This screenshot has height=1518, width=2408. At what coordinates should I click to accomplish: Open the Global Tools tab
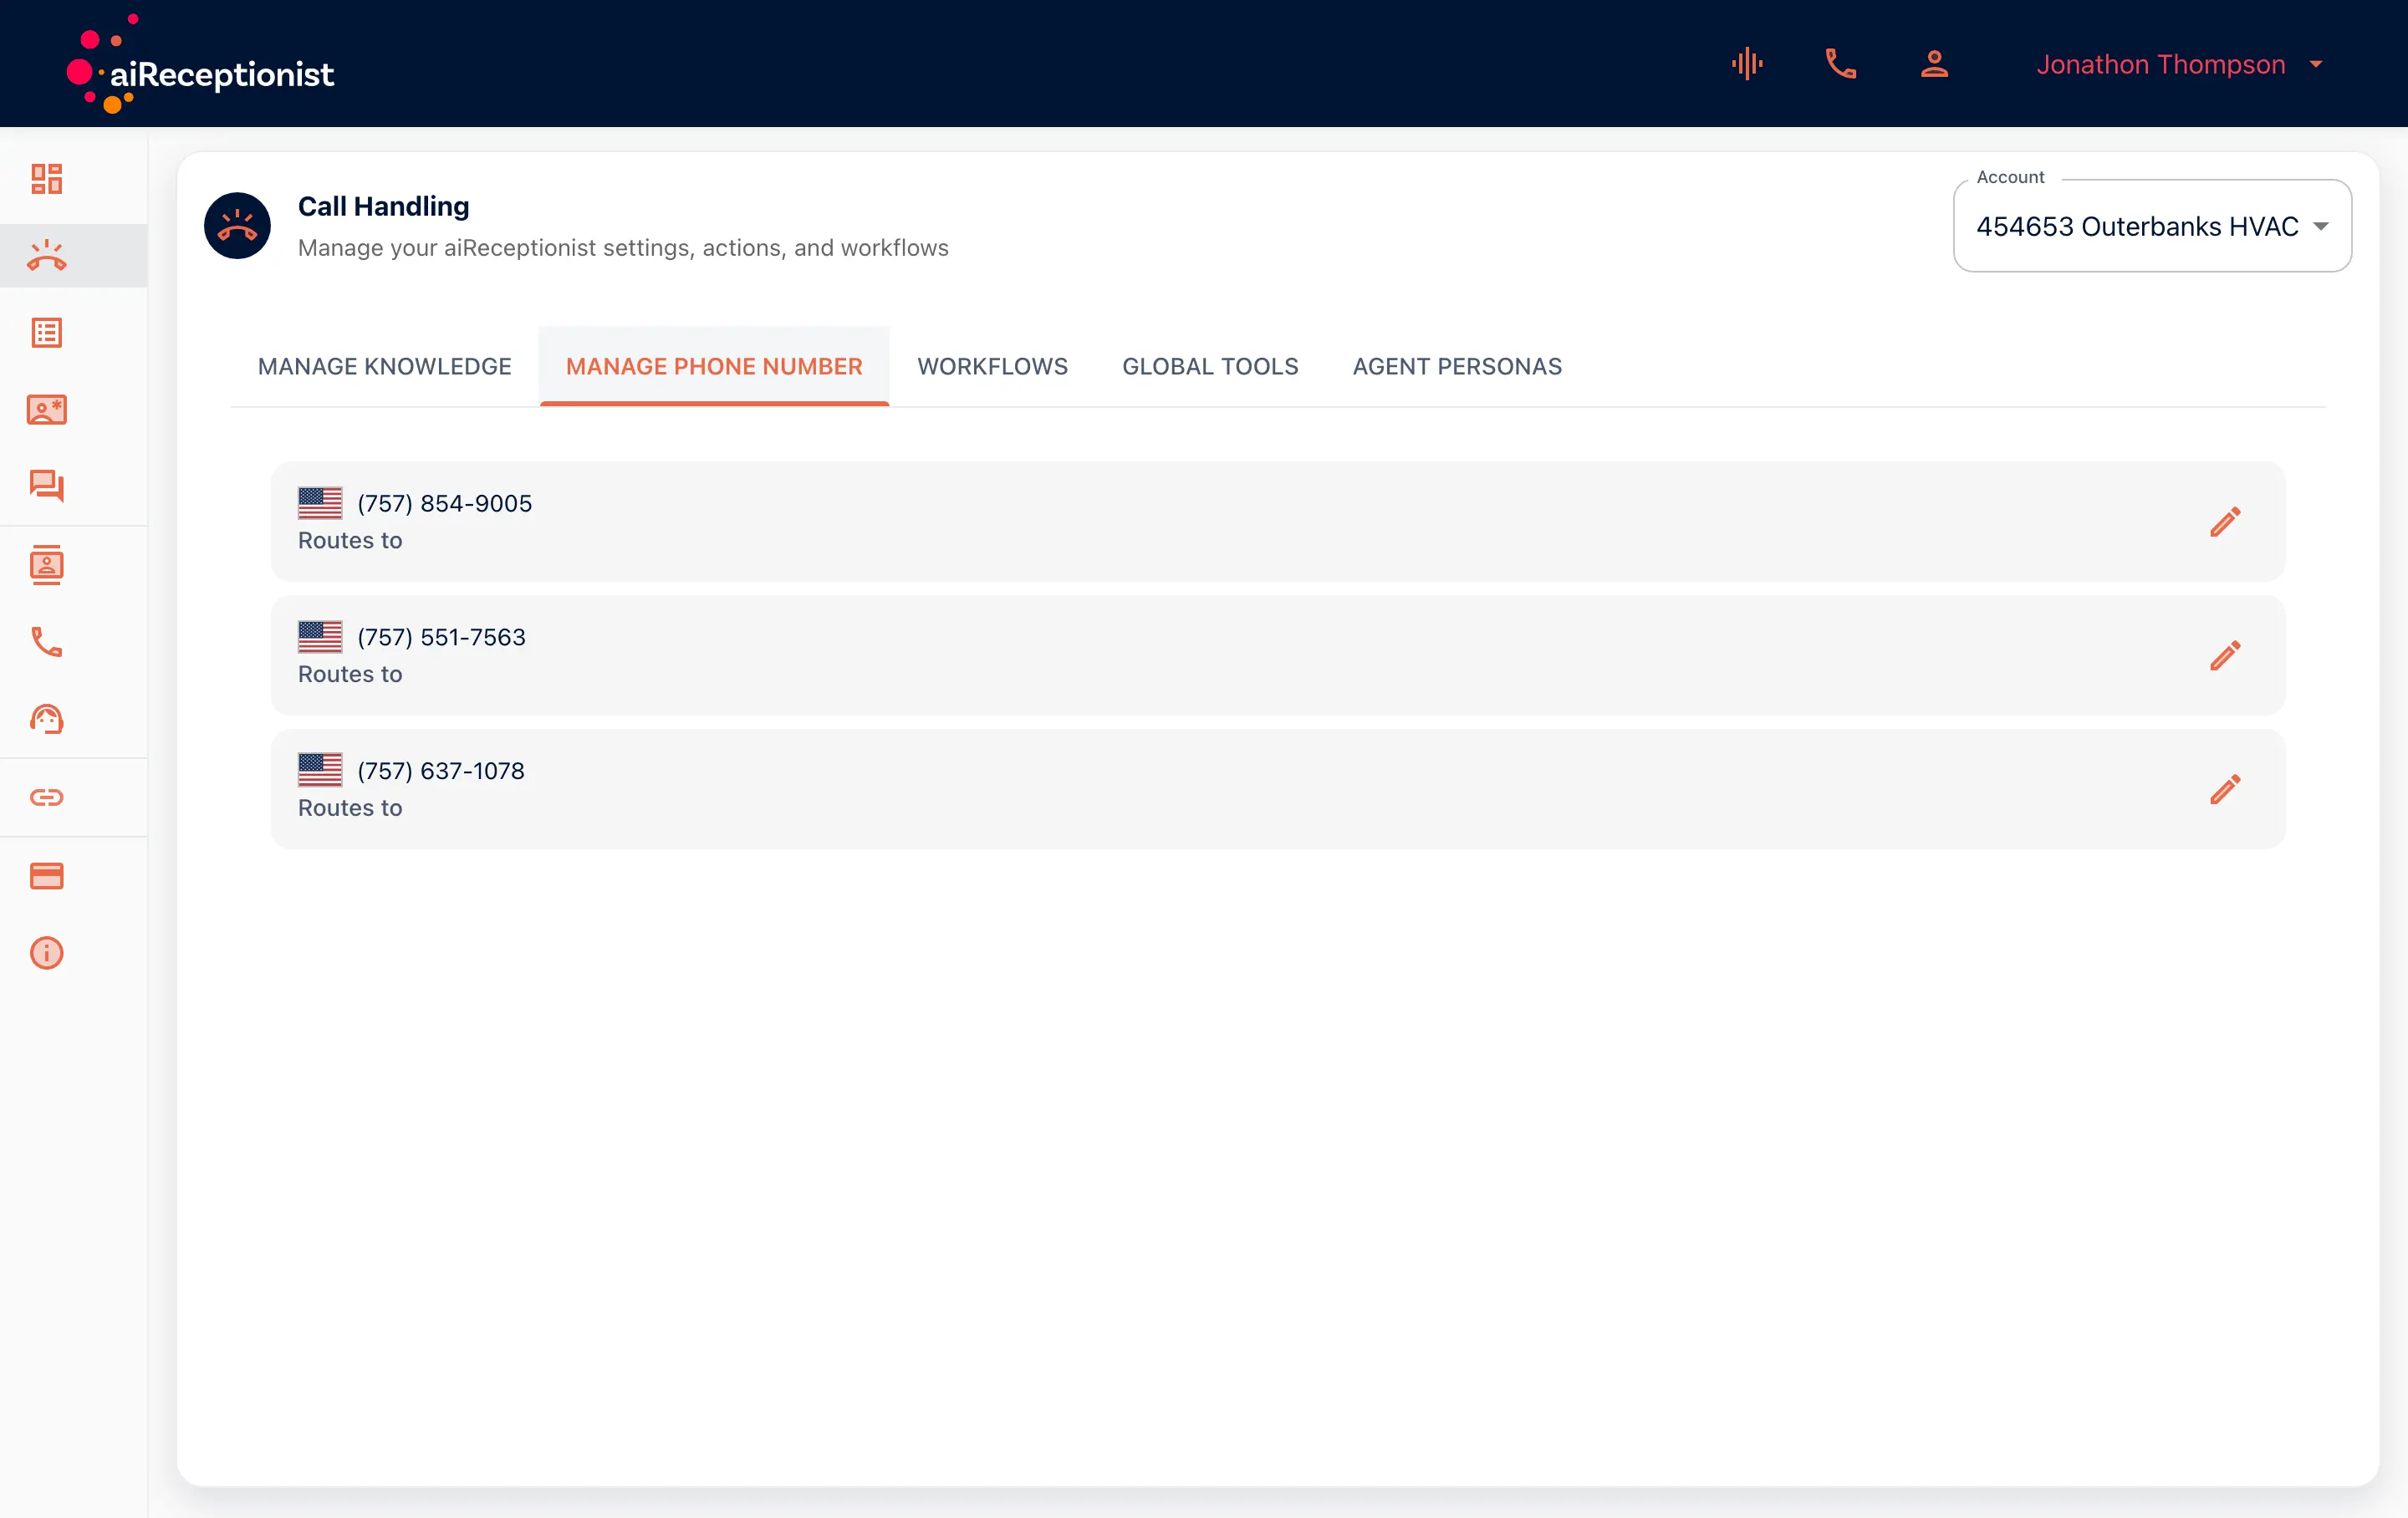1210,366
